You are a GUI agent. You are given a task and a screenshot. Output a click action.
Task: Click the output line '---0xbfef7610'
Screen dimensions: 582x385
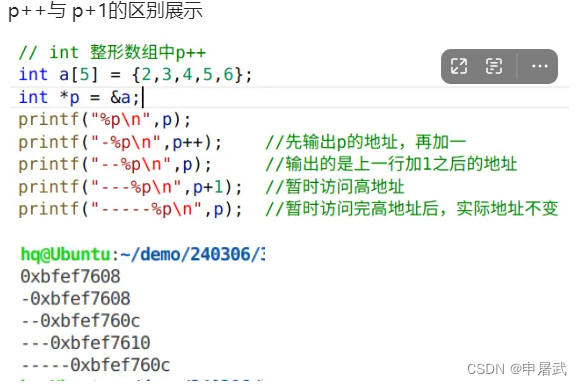86,343
